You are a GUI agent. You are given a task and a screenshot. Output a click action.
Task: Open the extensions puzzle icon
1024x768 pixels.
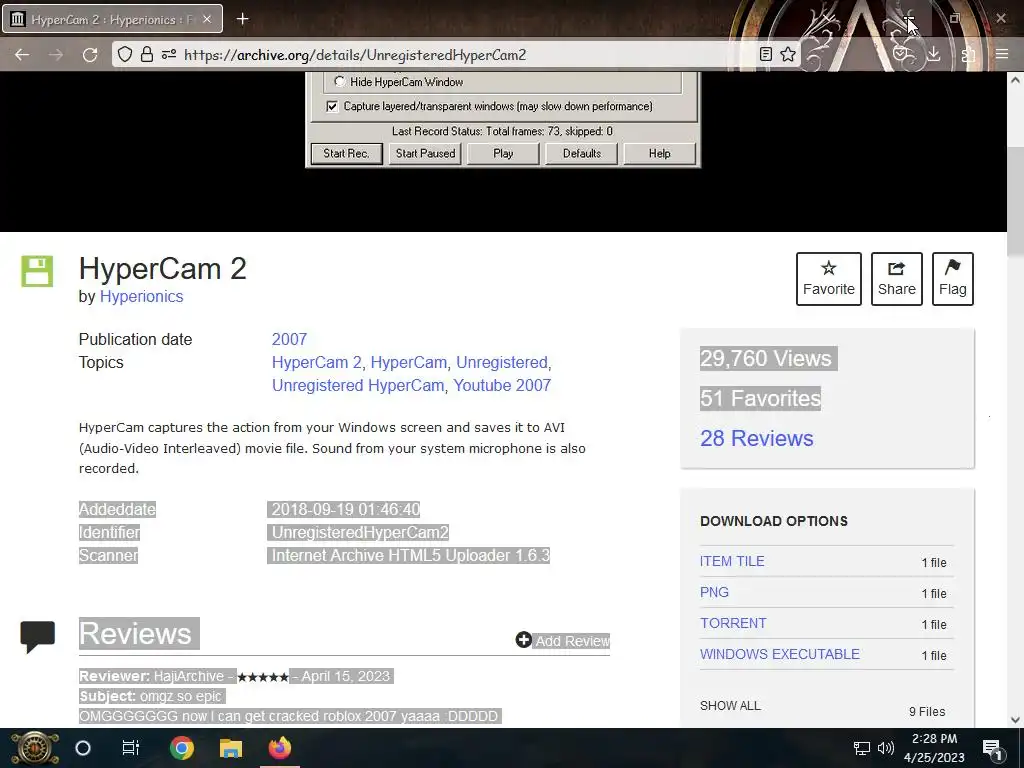point(968,55)
